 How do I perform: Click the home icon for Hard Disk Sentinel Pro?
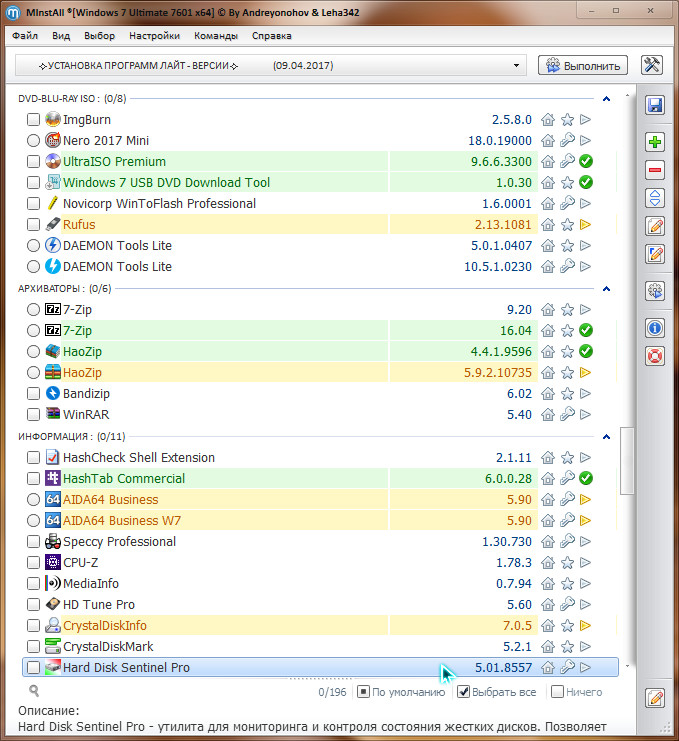point(548,667)
